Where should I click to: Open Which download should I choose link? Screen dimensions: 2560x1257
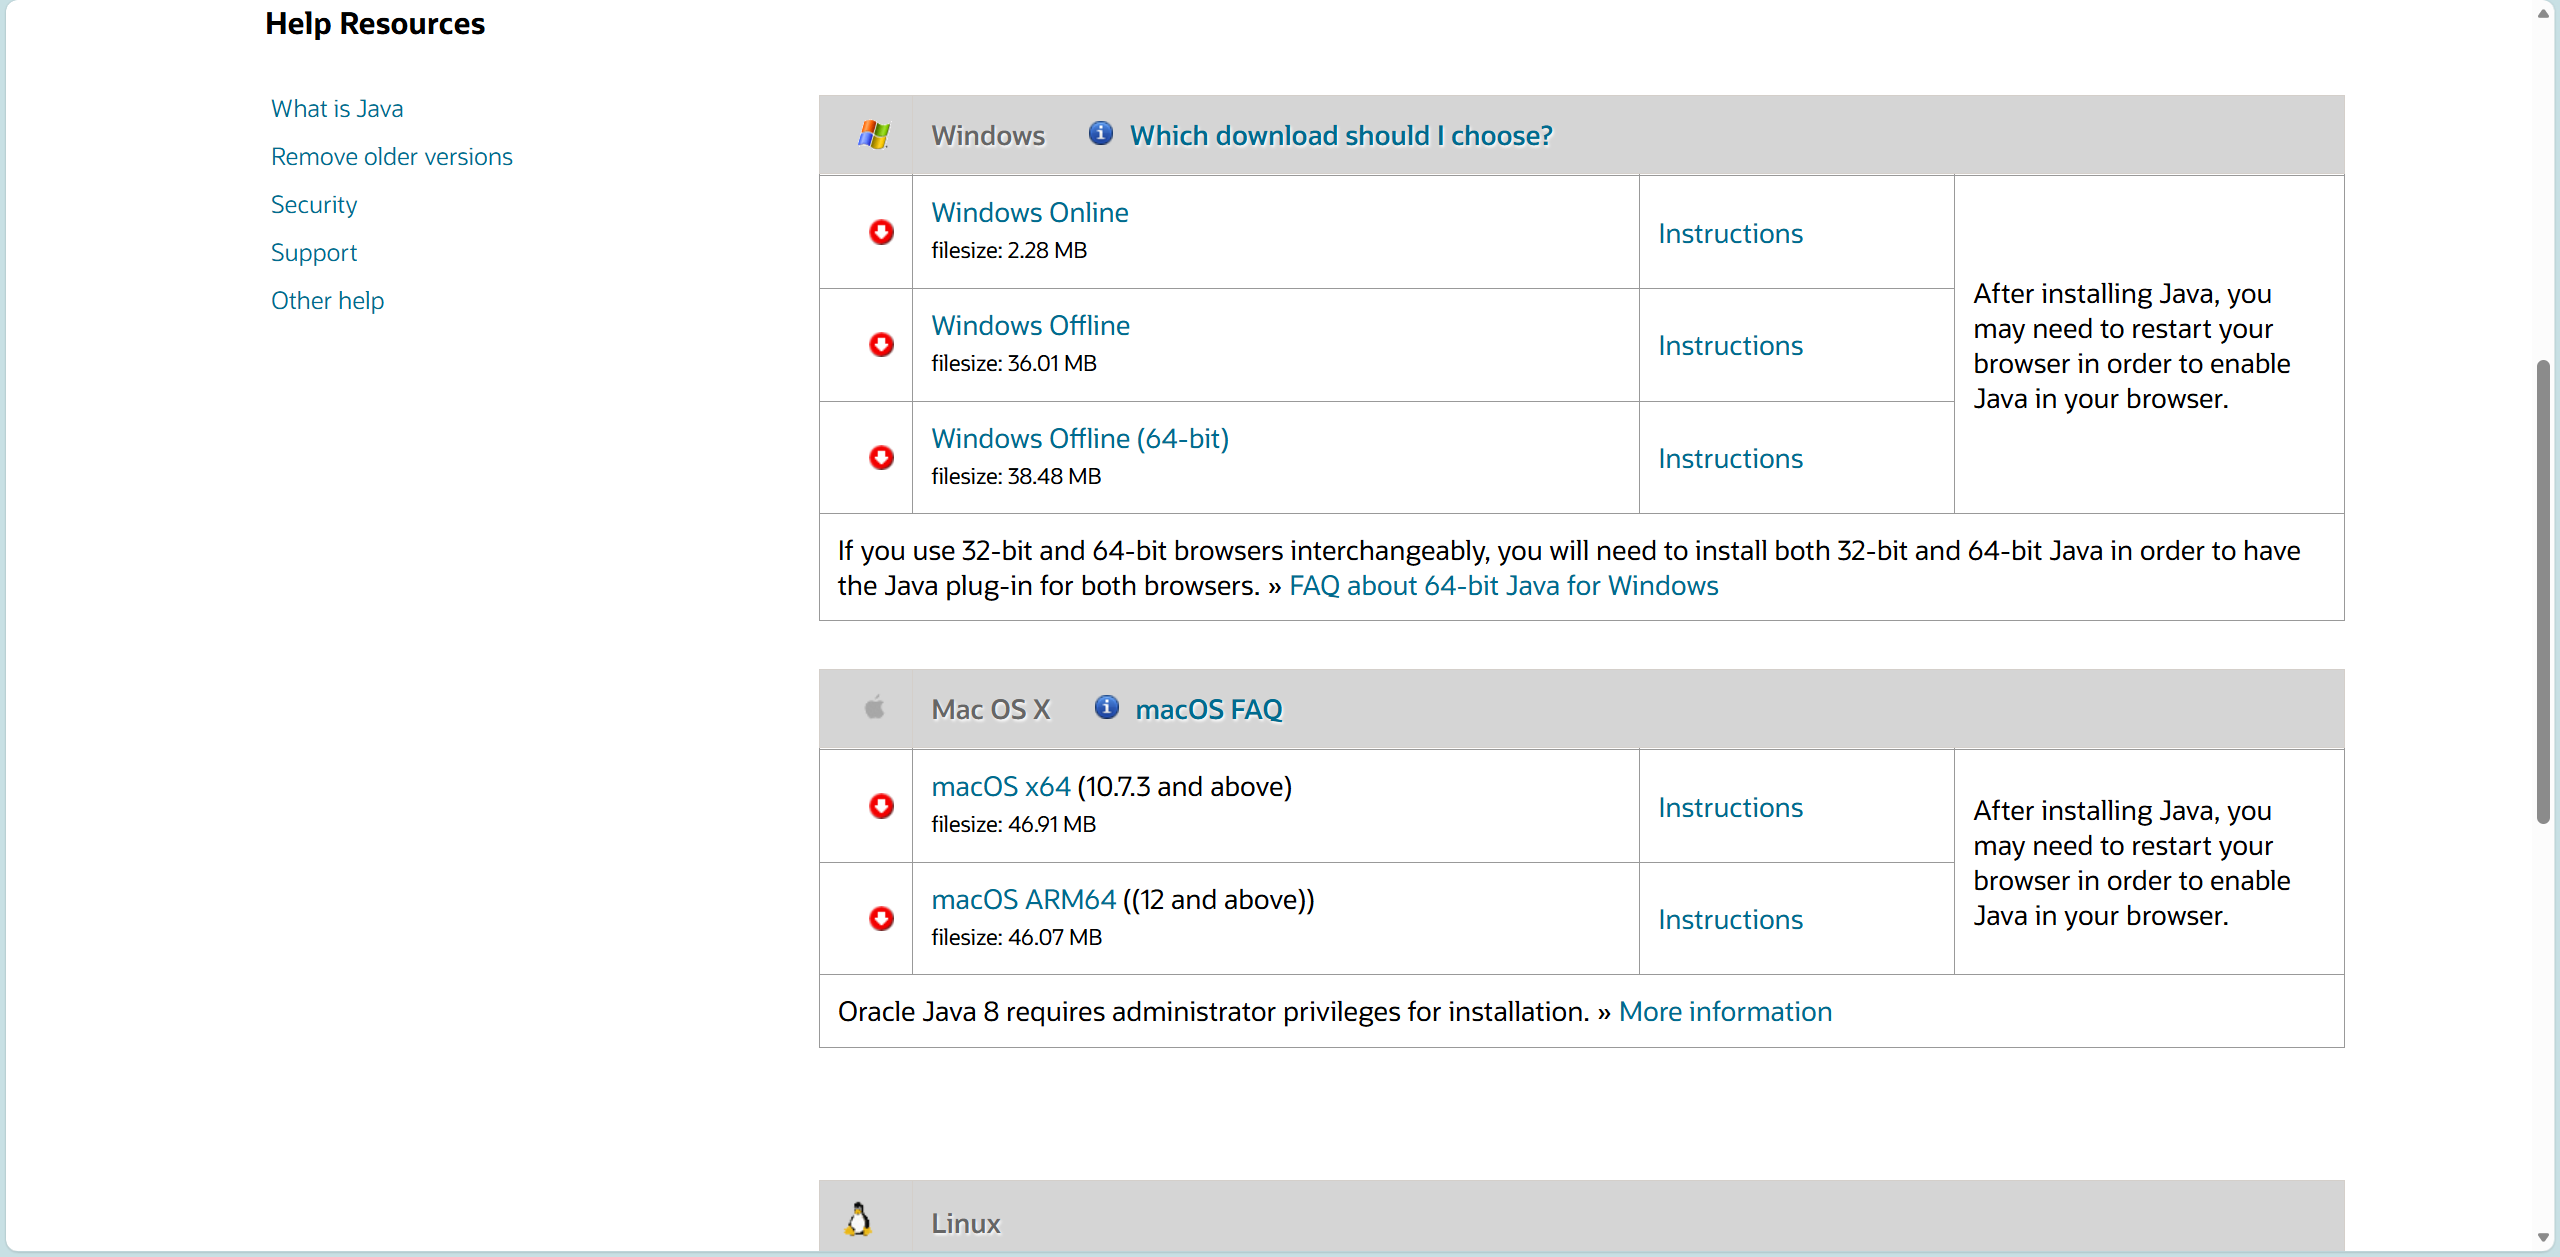(1341, 136)
